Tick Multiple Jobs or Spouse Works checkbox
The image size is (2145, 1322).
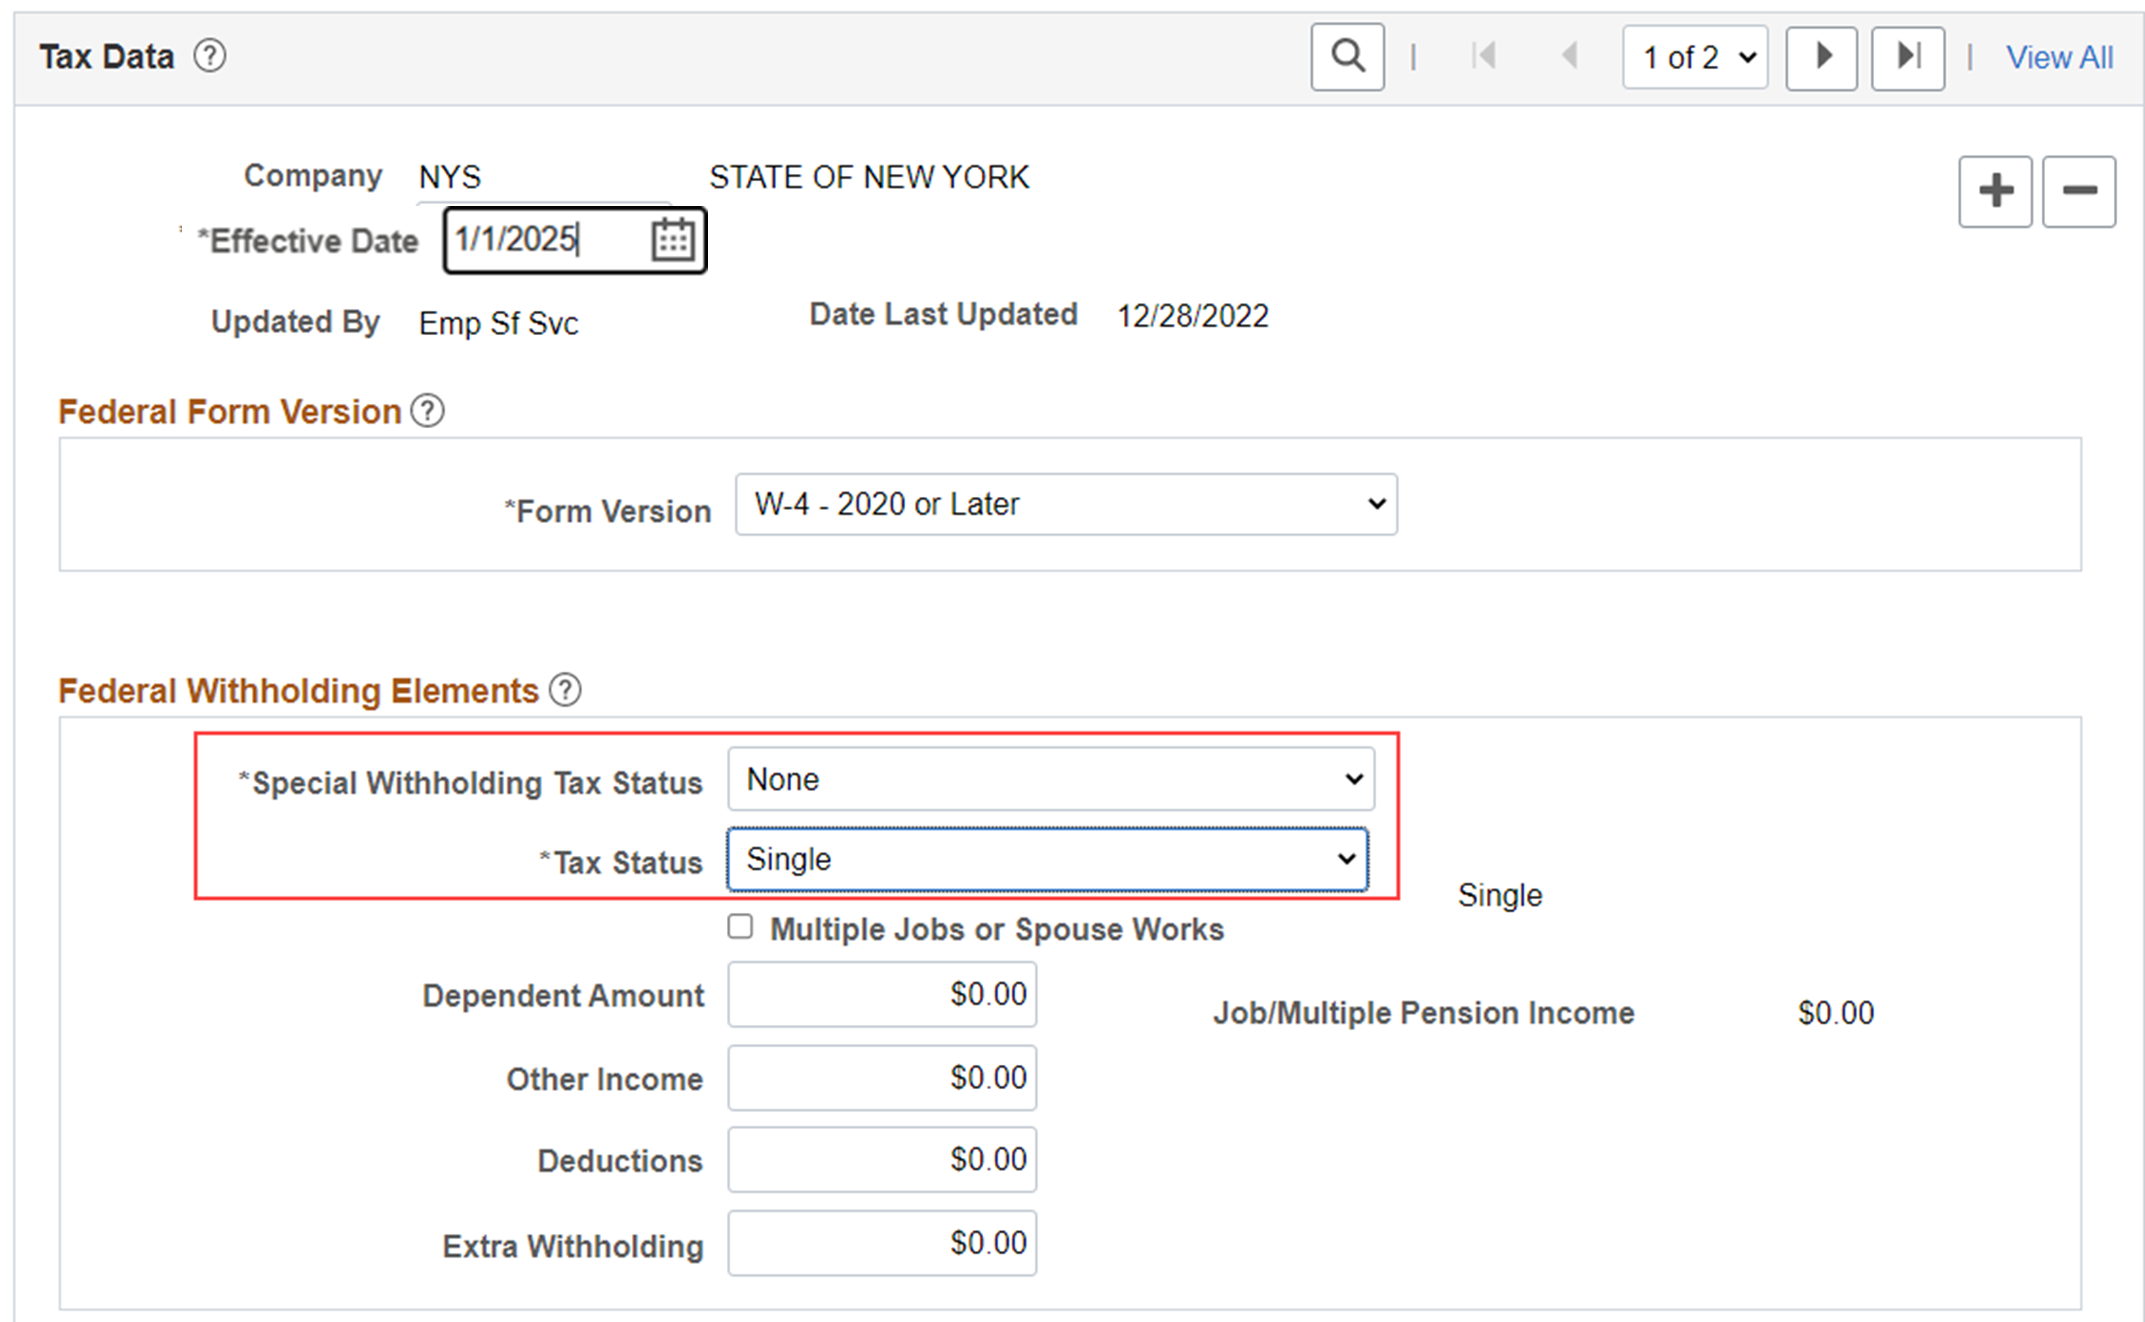[740, 927]
